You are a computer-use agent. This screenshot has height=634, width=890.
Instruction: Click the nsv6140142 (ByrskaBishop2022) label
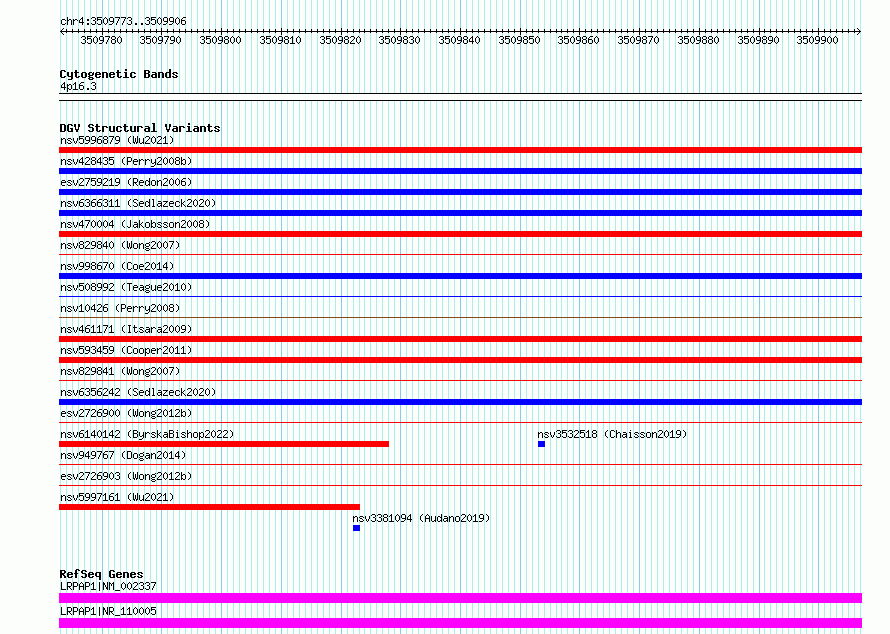click(x=147, y=434)
